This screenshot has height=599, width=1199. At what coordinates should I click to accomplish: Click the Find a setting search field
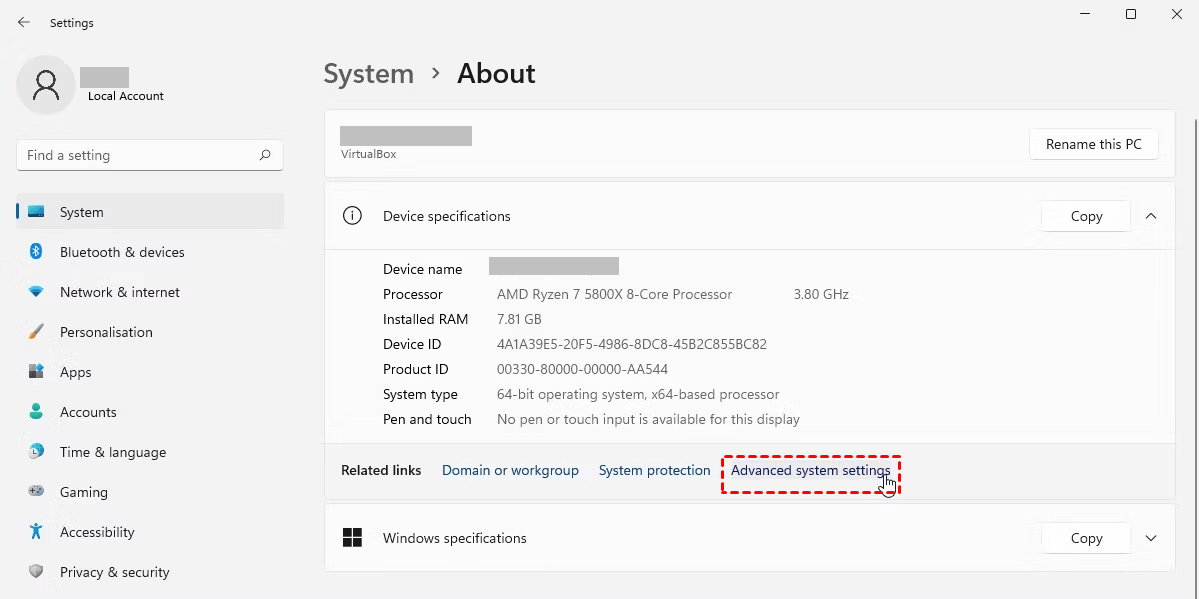click(140, 155)
